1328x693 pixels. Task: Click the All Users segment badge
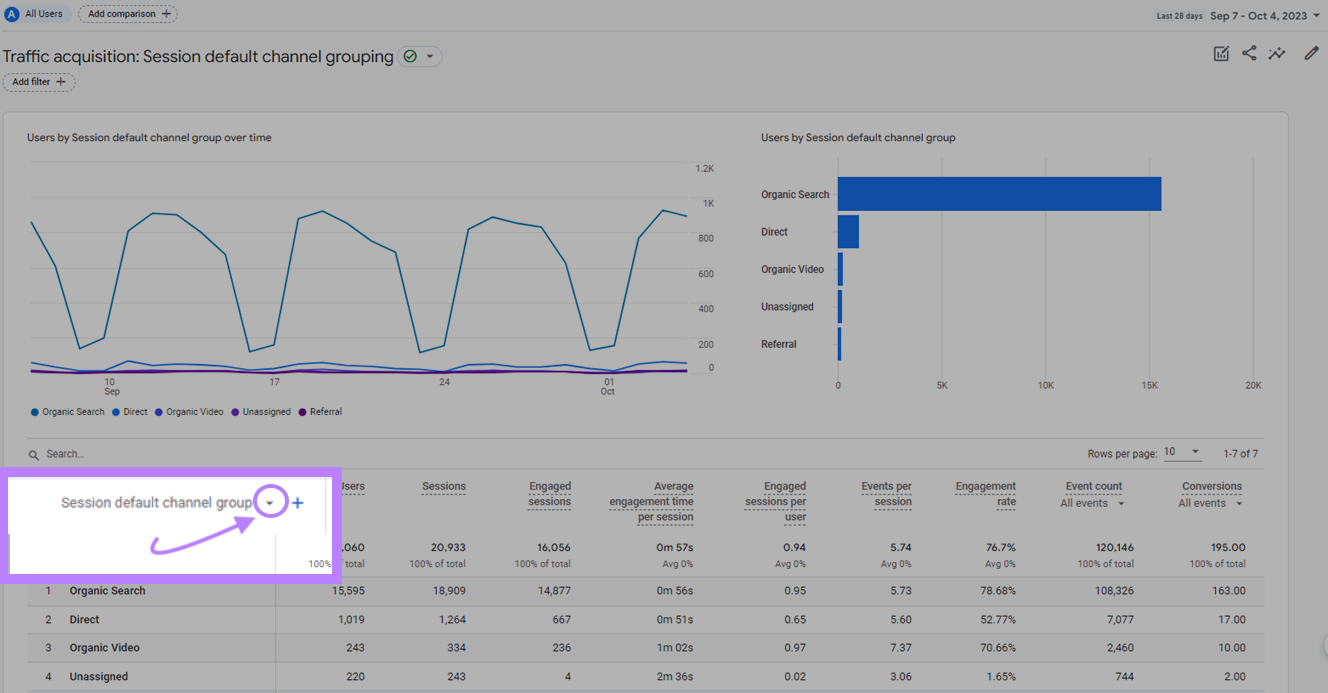(x=35, y=14)
